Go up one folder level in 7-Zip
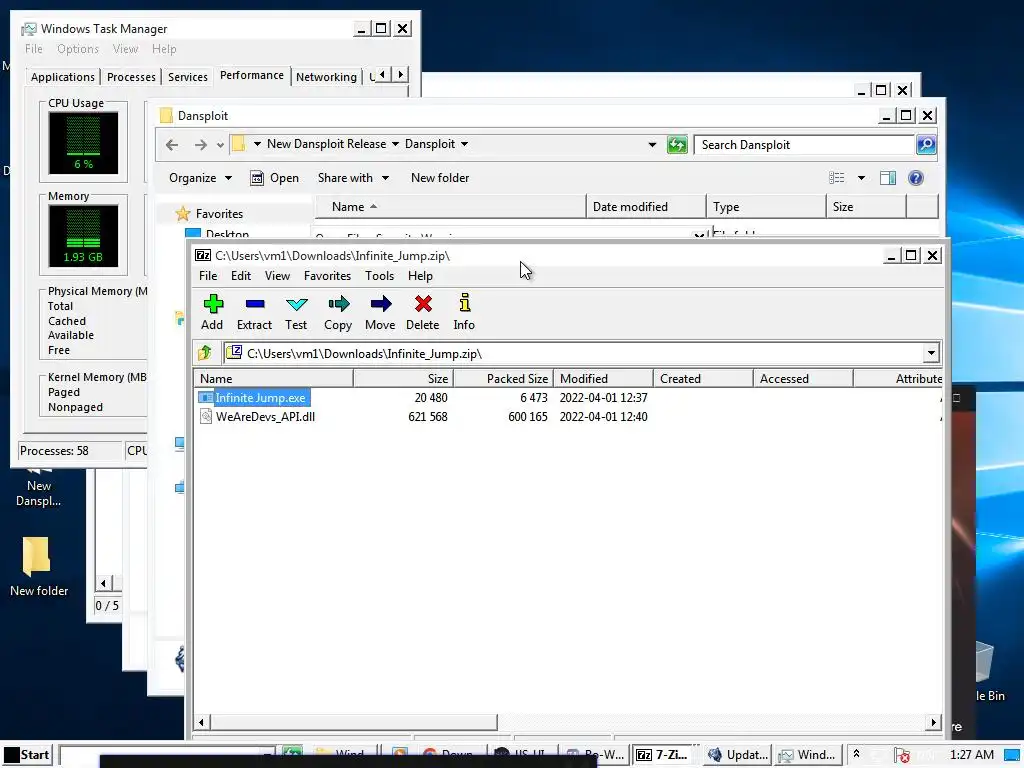This screenshot has width=1024, height=768. click(x=205, y=353)
